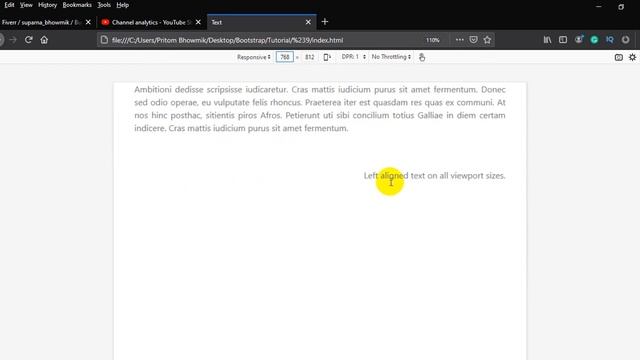Open the DPR dropdown
640x360 pixels.
click(x=353, y=57)
